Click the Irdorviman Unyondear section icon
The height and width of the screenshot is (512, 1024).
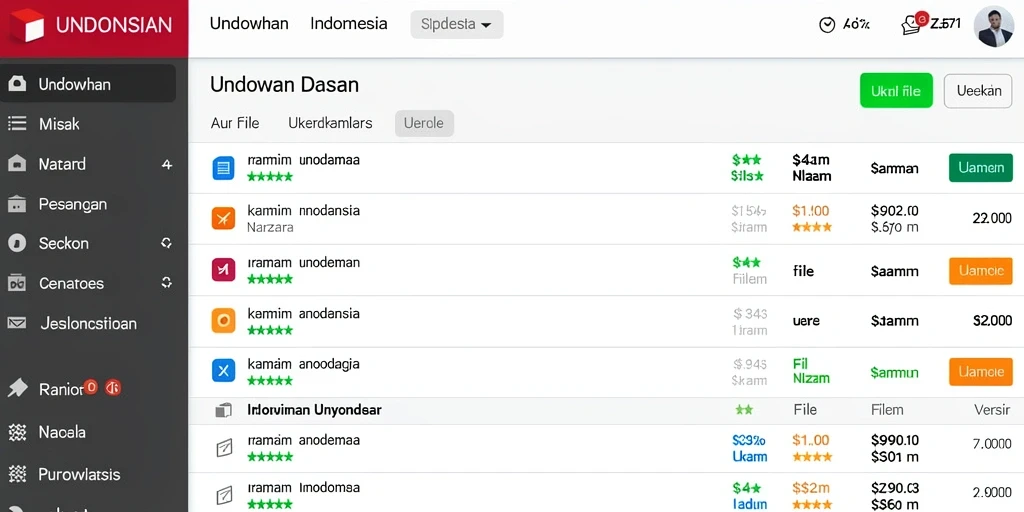click(223, 410)
